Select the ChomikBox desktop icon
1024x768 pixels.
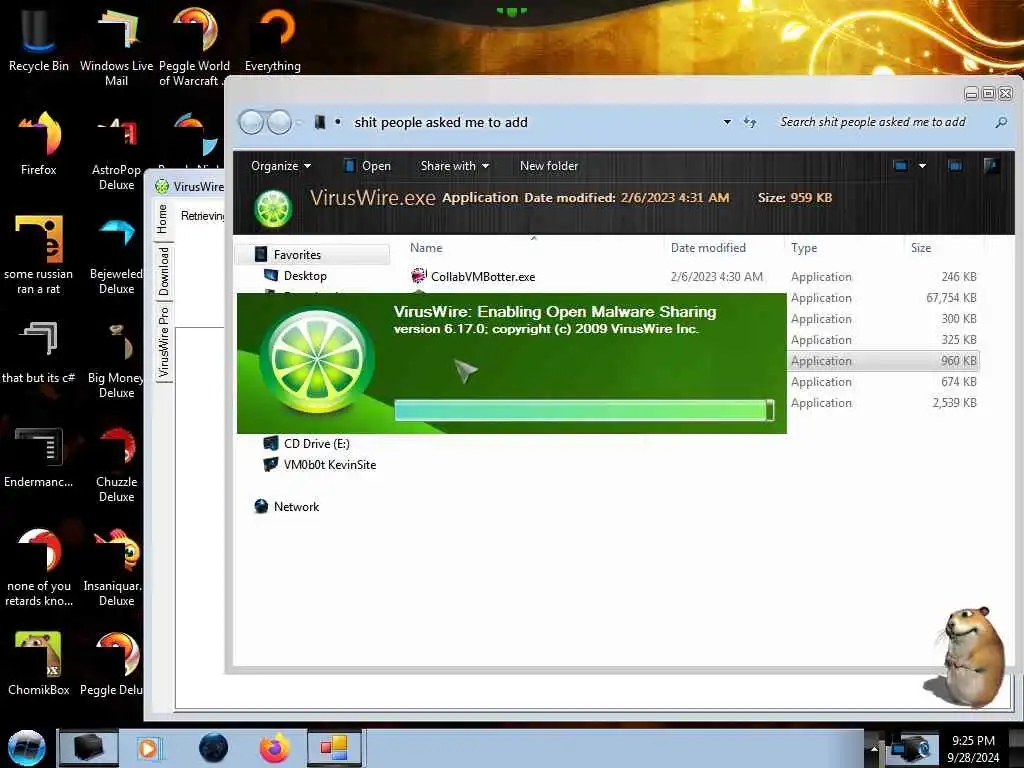click(x=38, y=664)
